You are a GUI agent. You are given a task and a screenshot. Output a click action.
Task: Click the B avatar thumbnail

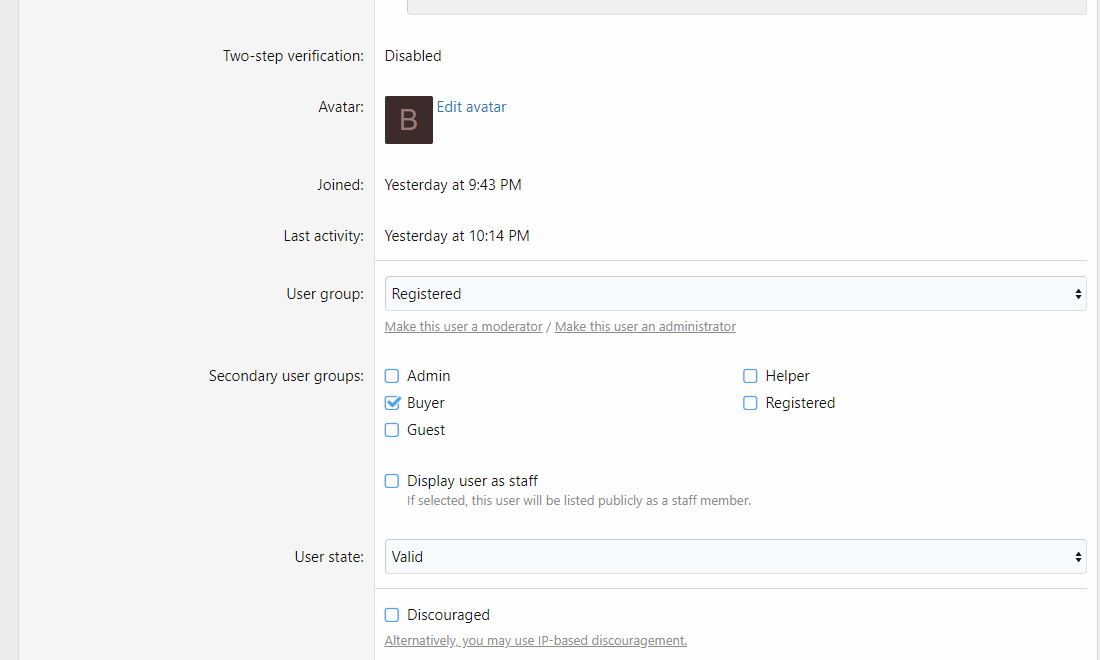coord(408,120)
